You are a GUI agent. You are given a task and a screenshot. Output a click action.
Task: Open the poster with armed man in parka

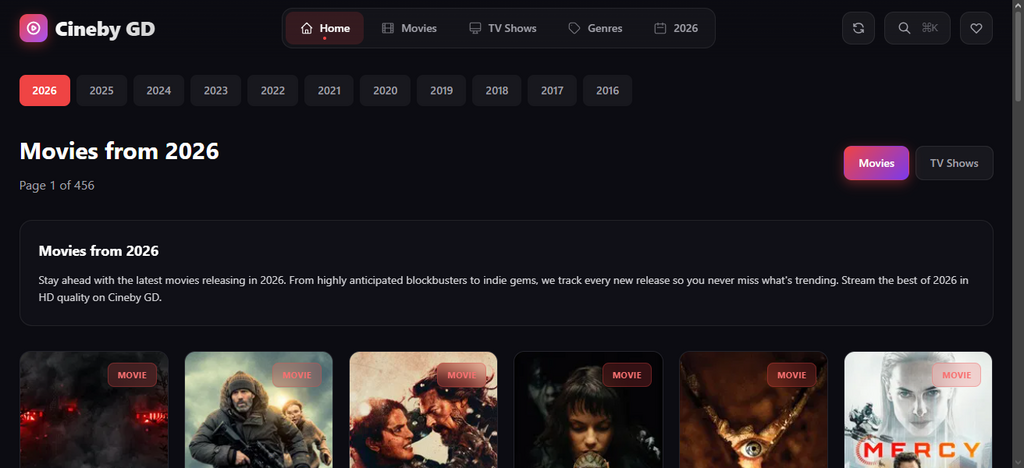(x=259, y=410)
